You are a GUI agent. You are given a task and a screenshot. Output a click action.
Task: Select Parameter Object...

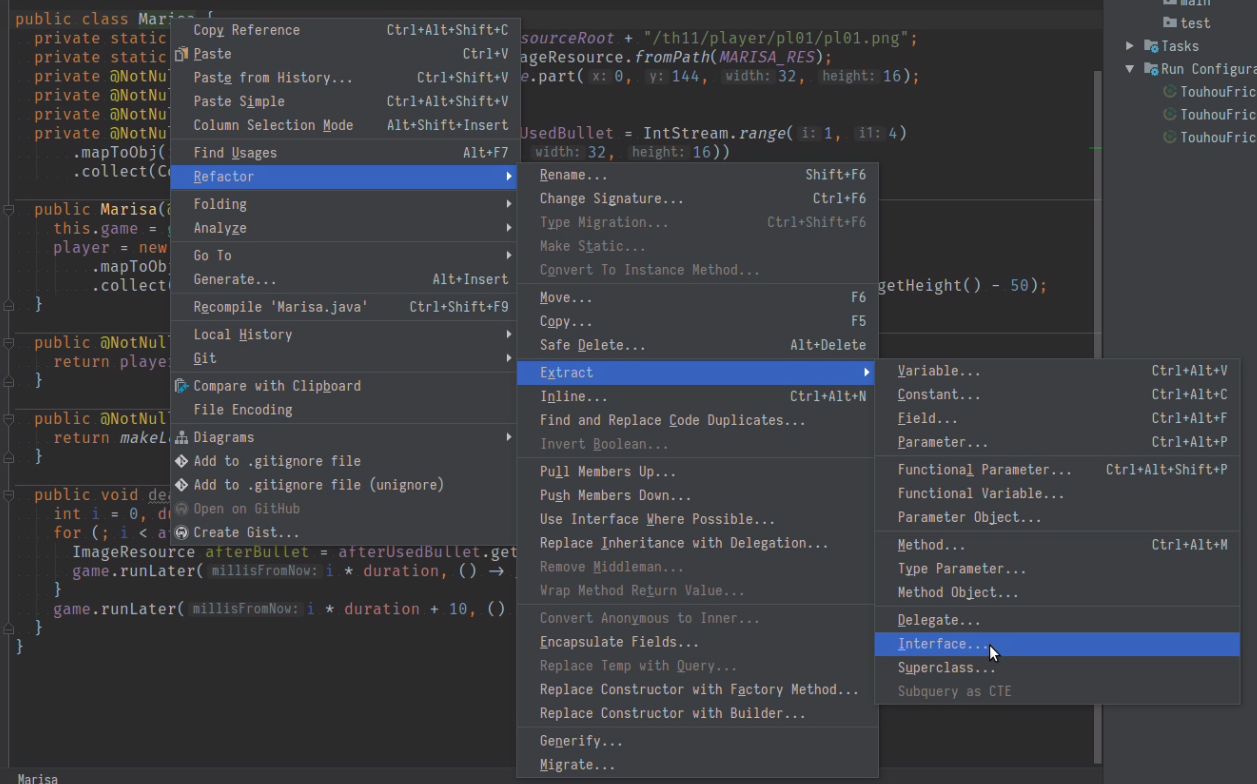[1057, 518]
